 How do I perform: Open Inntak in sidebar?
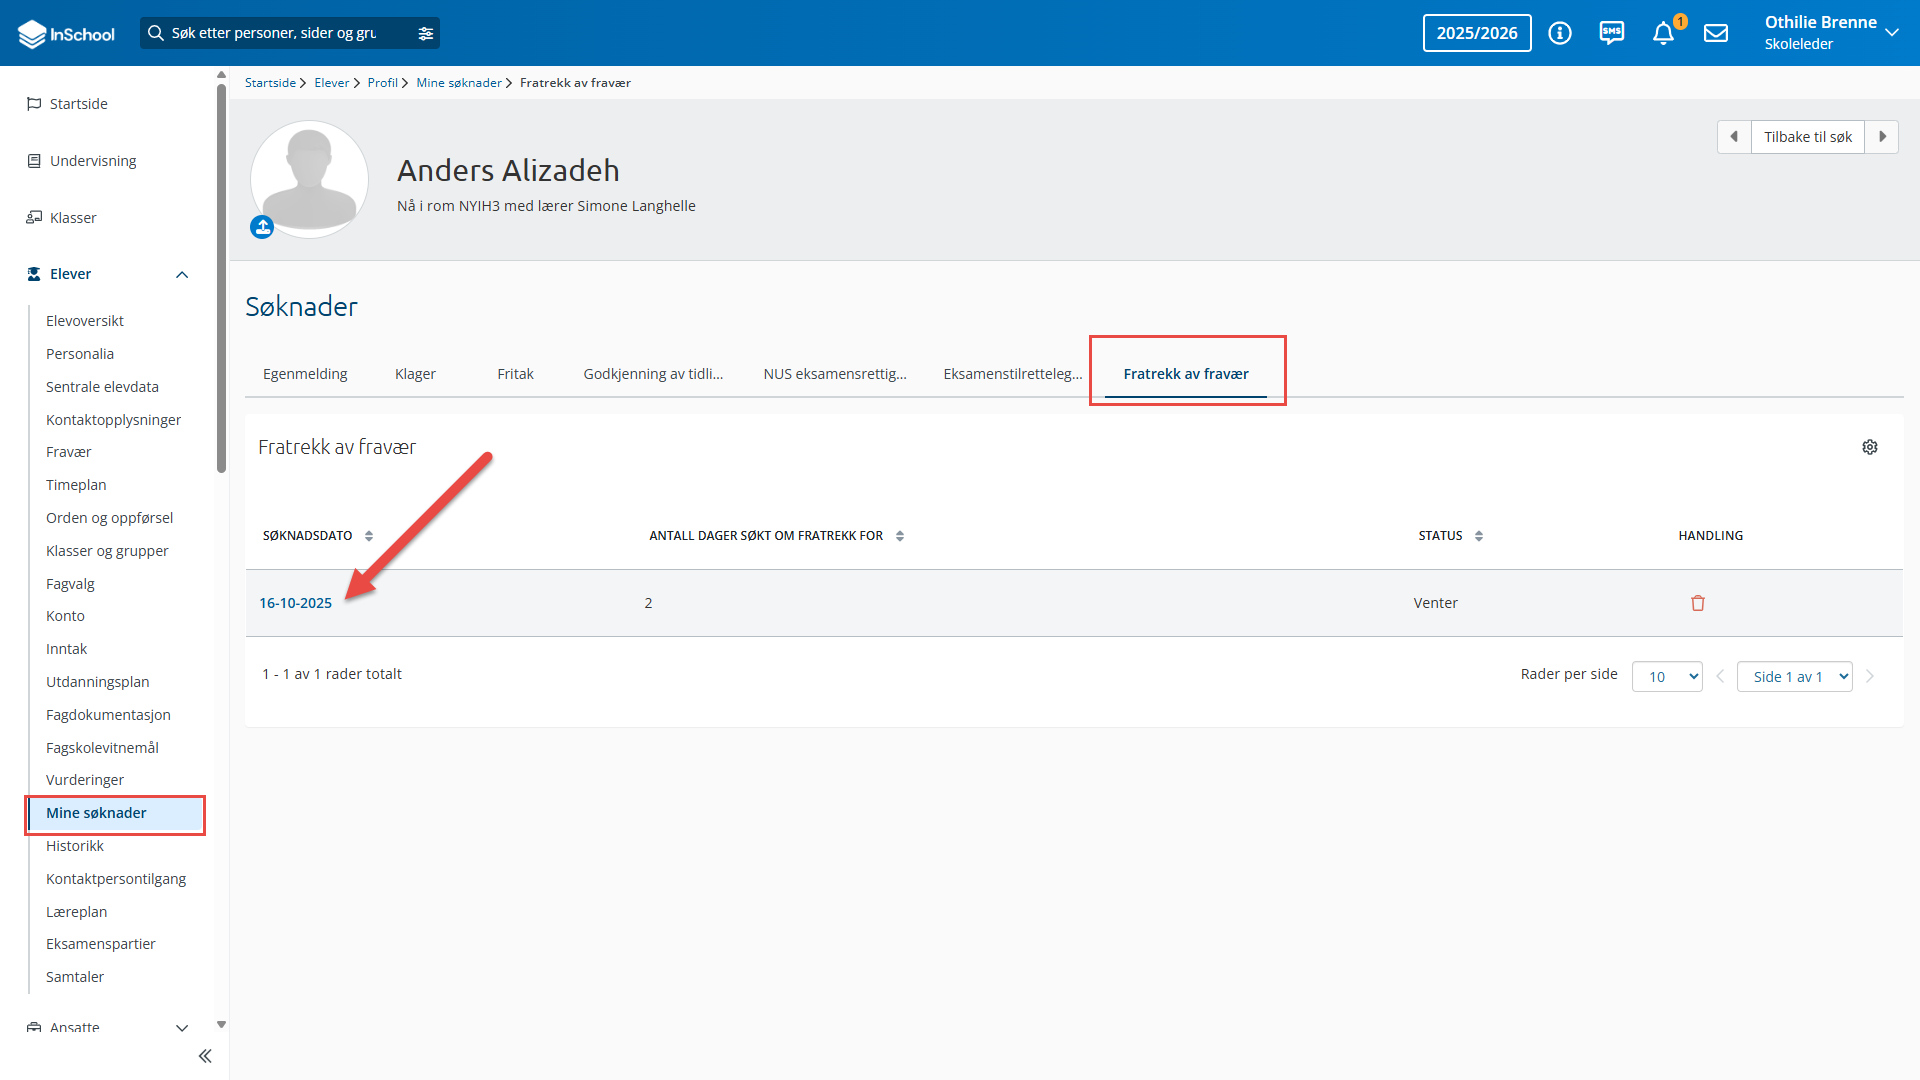(x=66, y=649)
